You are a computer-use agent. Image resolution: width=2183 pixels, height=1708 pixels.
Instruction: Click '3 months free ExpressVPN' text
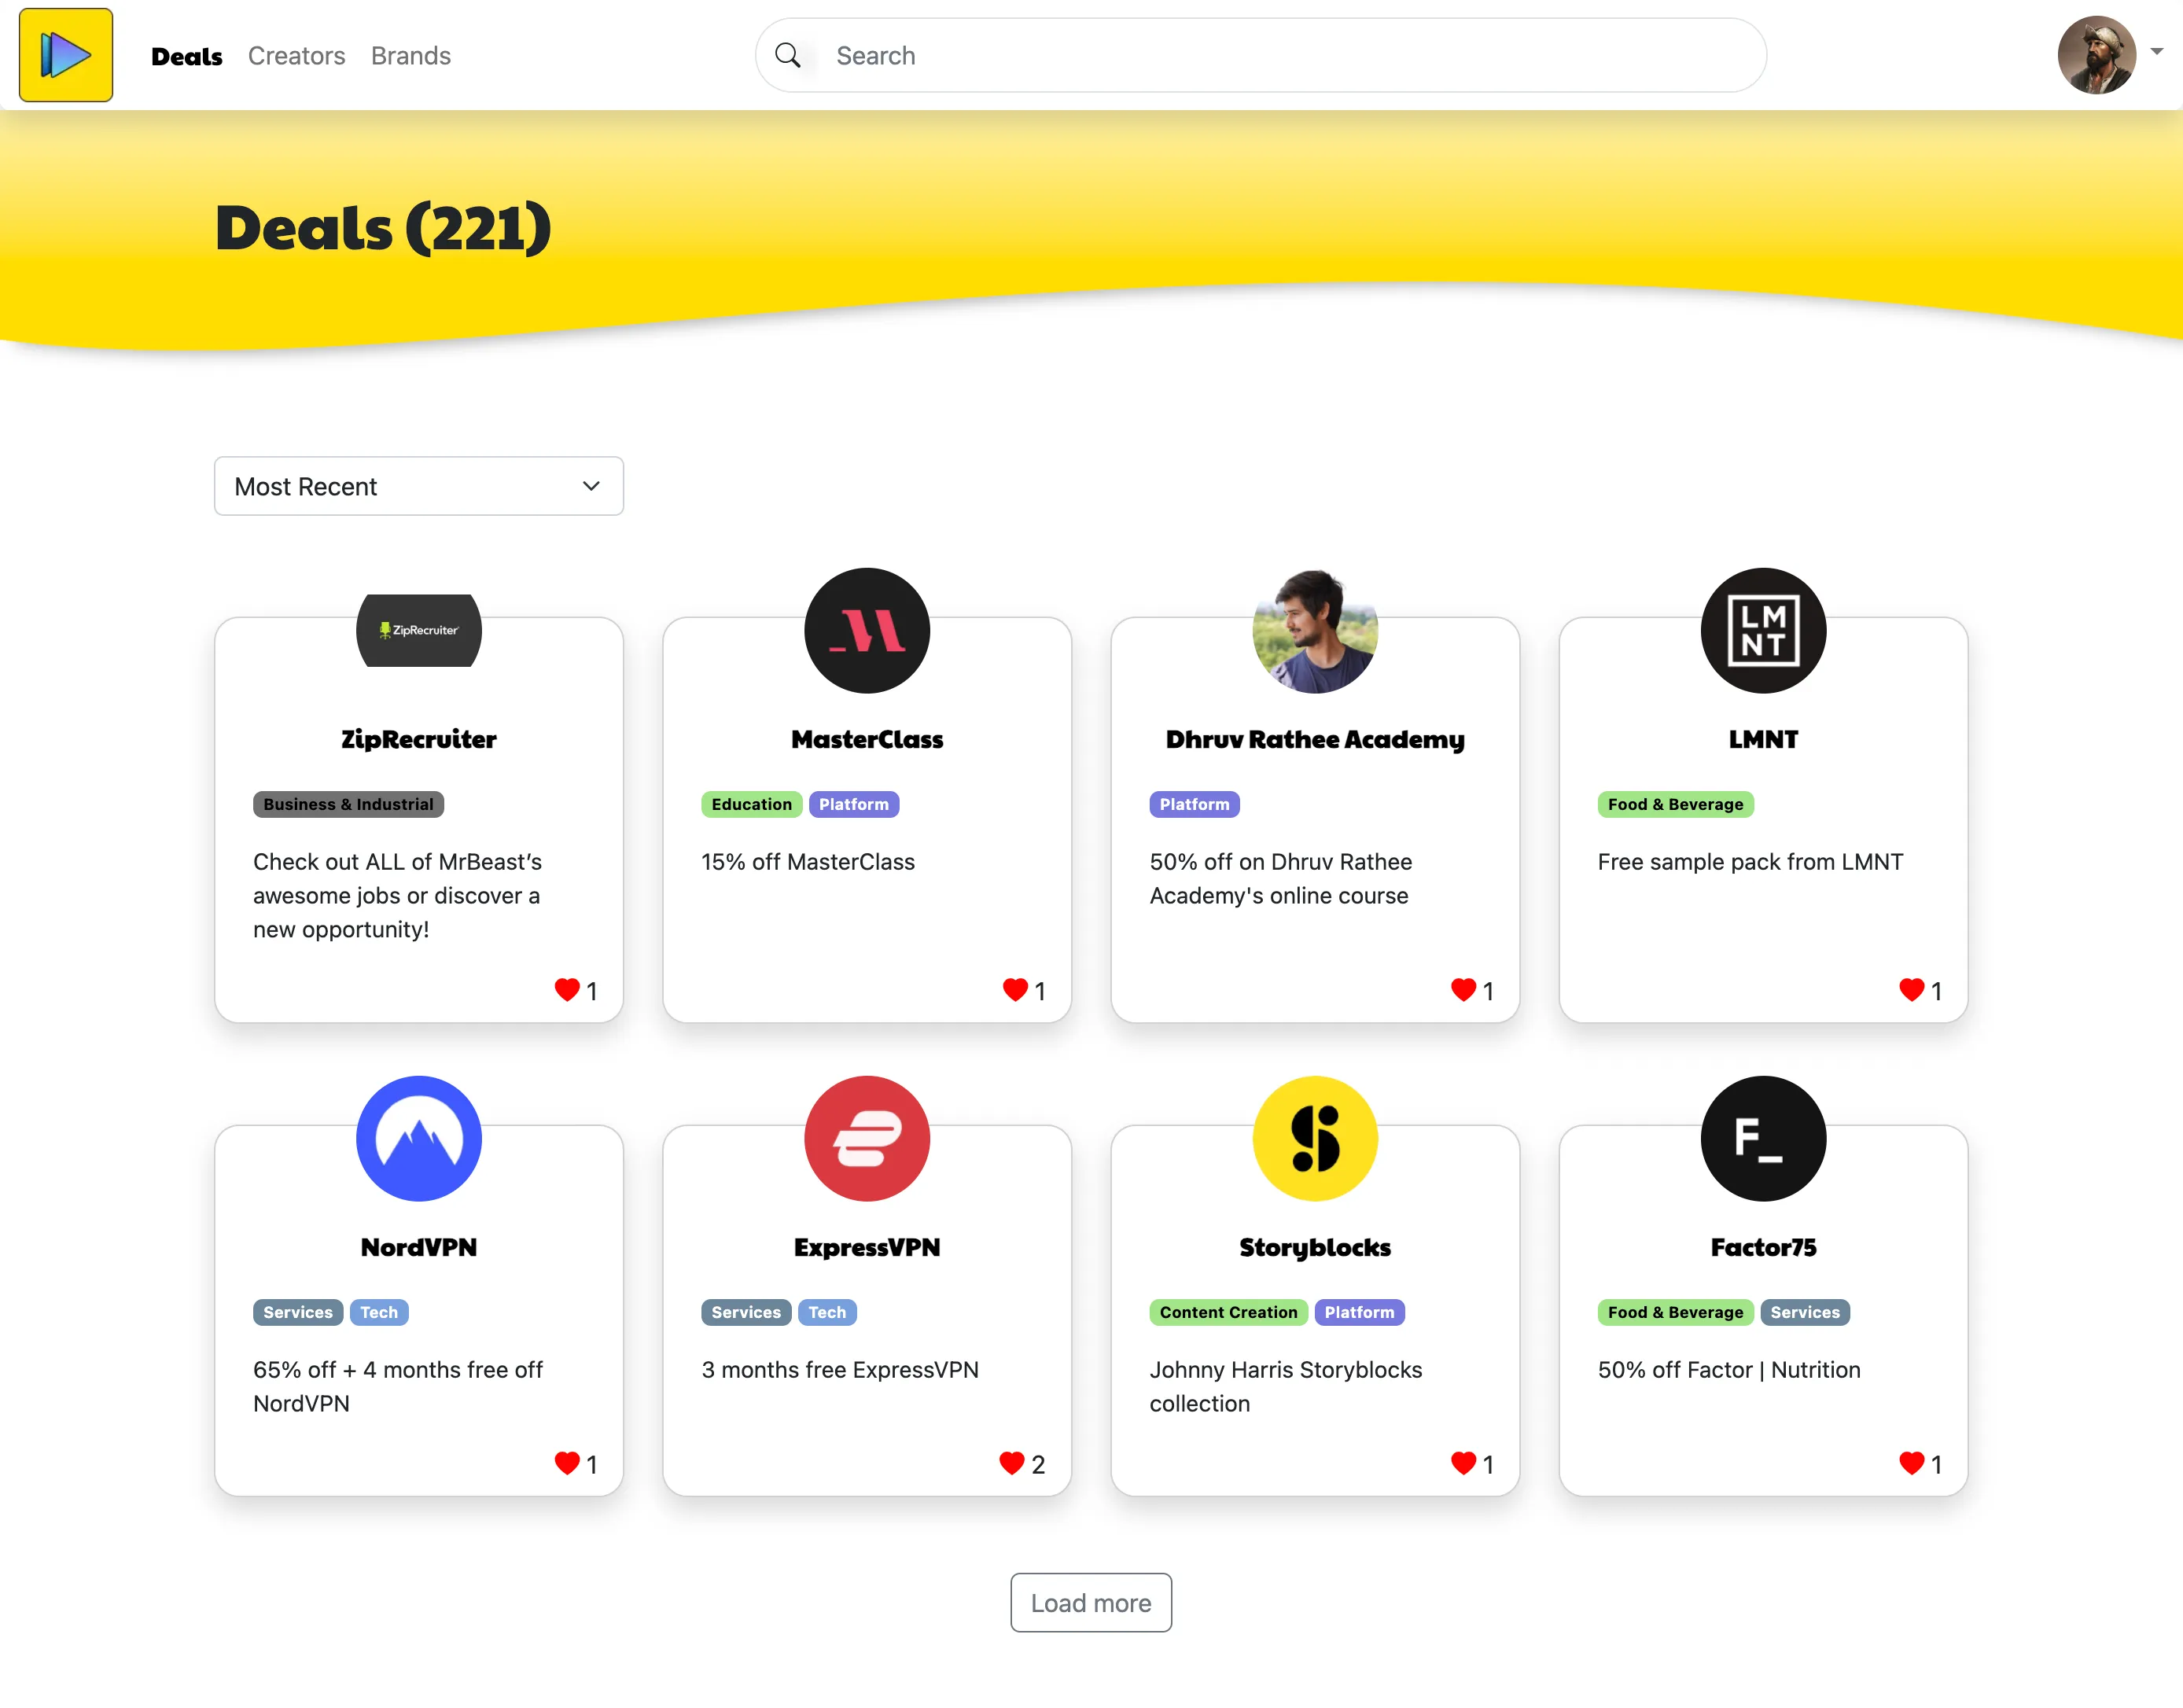point(840,1370)
